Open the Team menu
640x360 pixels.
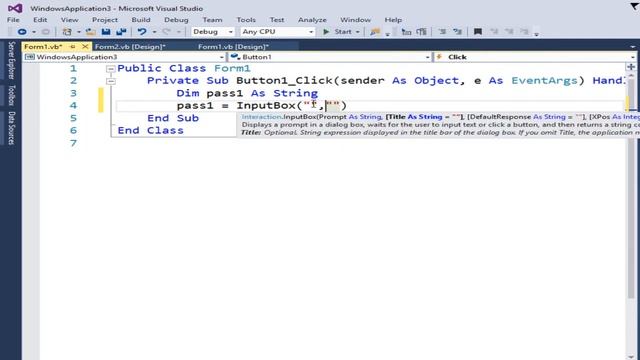click(213, 20)
